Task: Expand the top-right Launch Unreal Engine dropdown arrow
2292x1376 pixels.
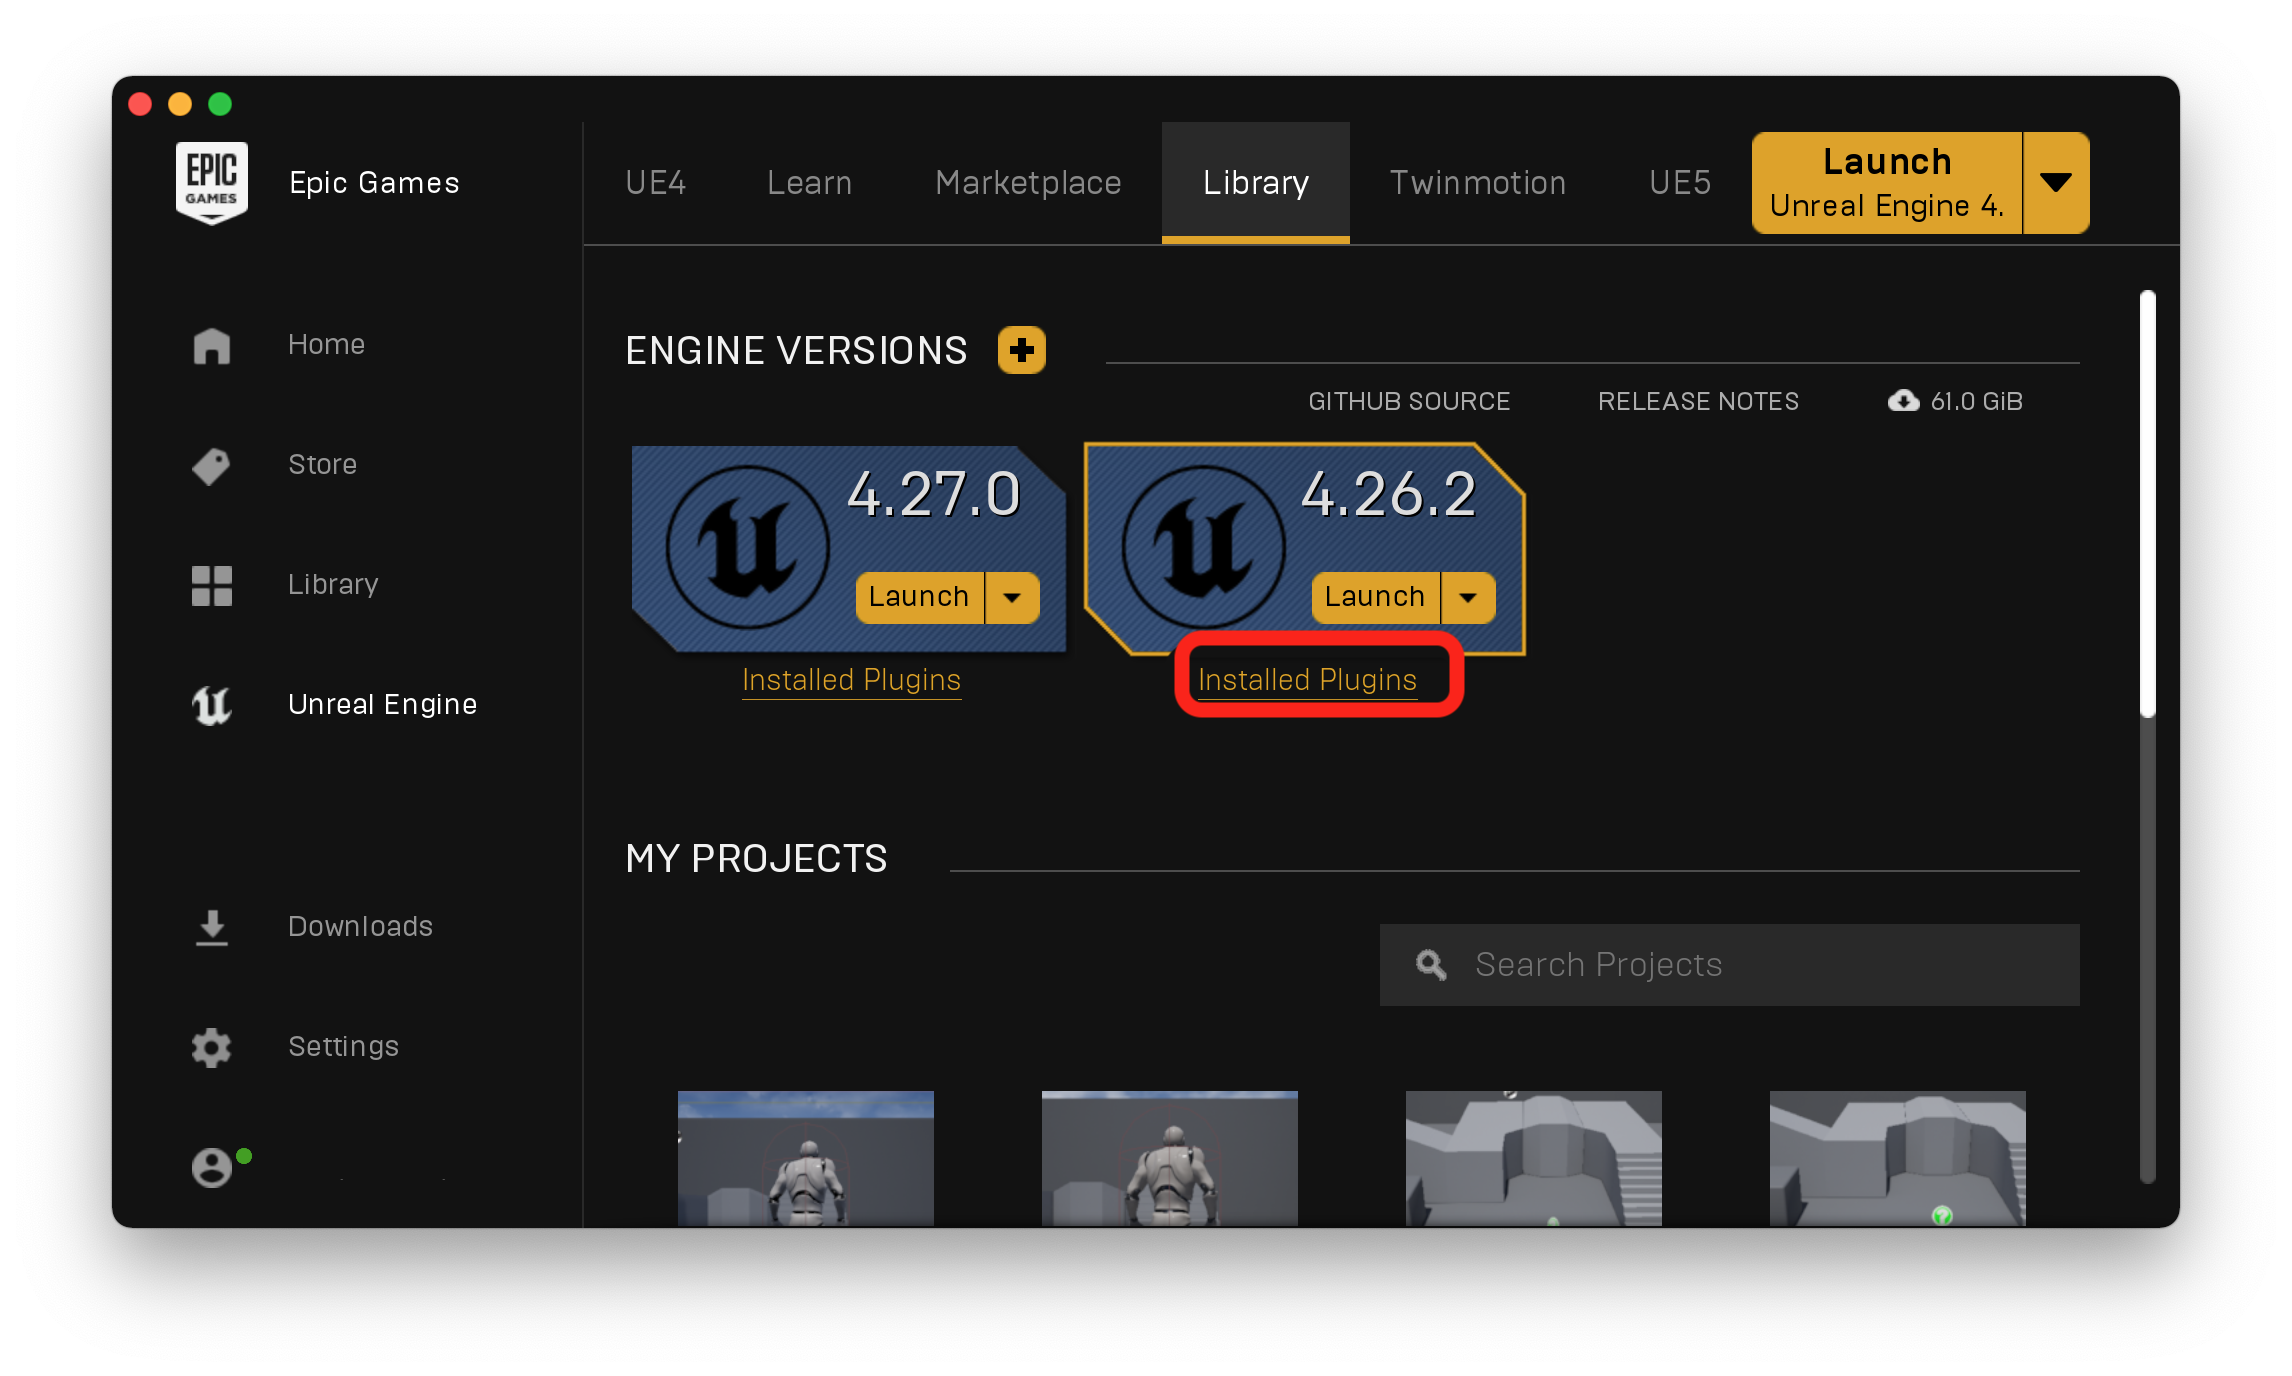Action: coord(2056,183)
